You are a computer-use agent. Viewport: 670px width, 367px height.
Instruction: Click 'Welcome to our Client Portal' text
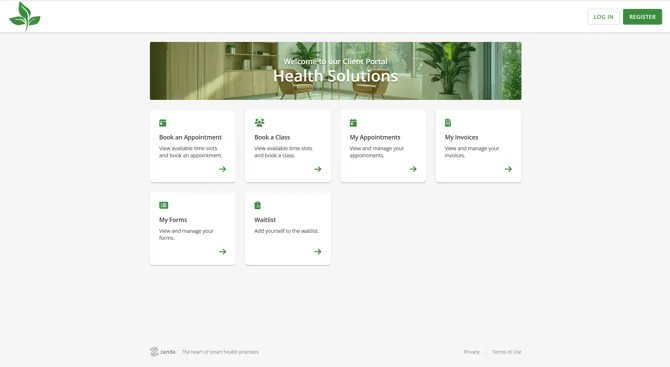click(335, 62)
